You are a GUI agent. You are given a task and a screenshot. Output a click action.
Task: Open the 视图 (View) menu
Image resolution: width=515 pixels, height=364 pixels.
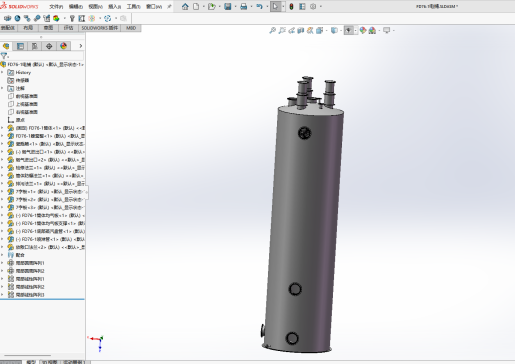pyautogui.click(x=95, y=6)
